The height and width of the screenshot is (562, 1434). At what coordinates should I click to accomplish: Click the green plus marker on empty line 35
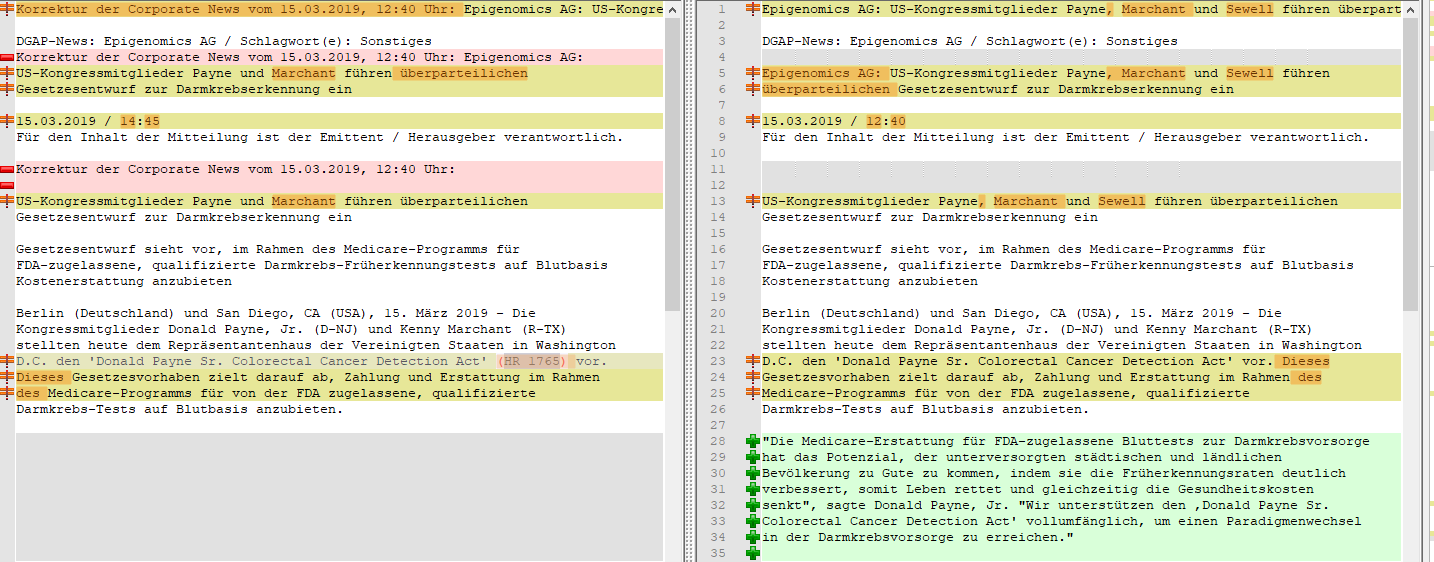(x=752, y=553)
